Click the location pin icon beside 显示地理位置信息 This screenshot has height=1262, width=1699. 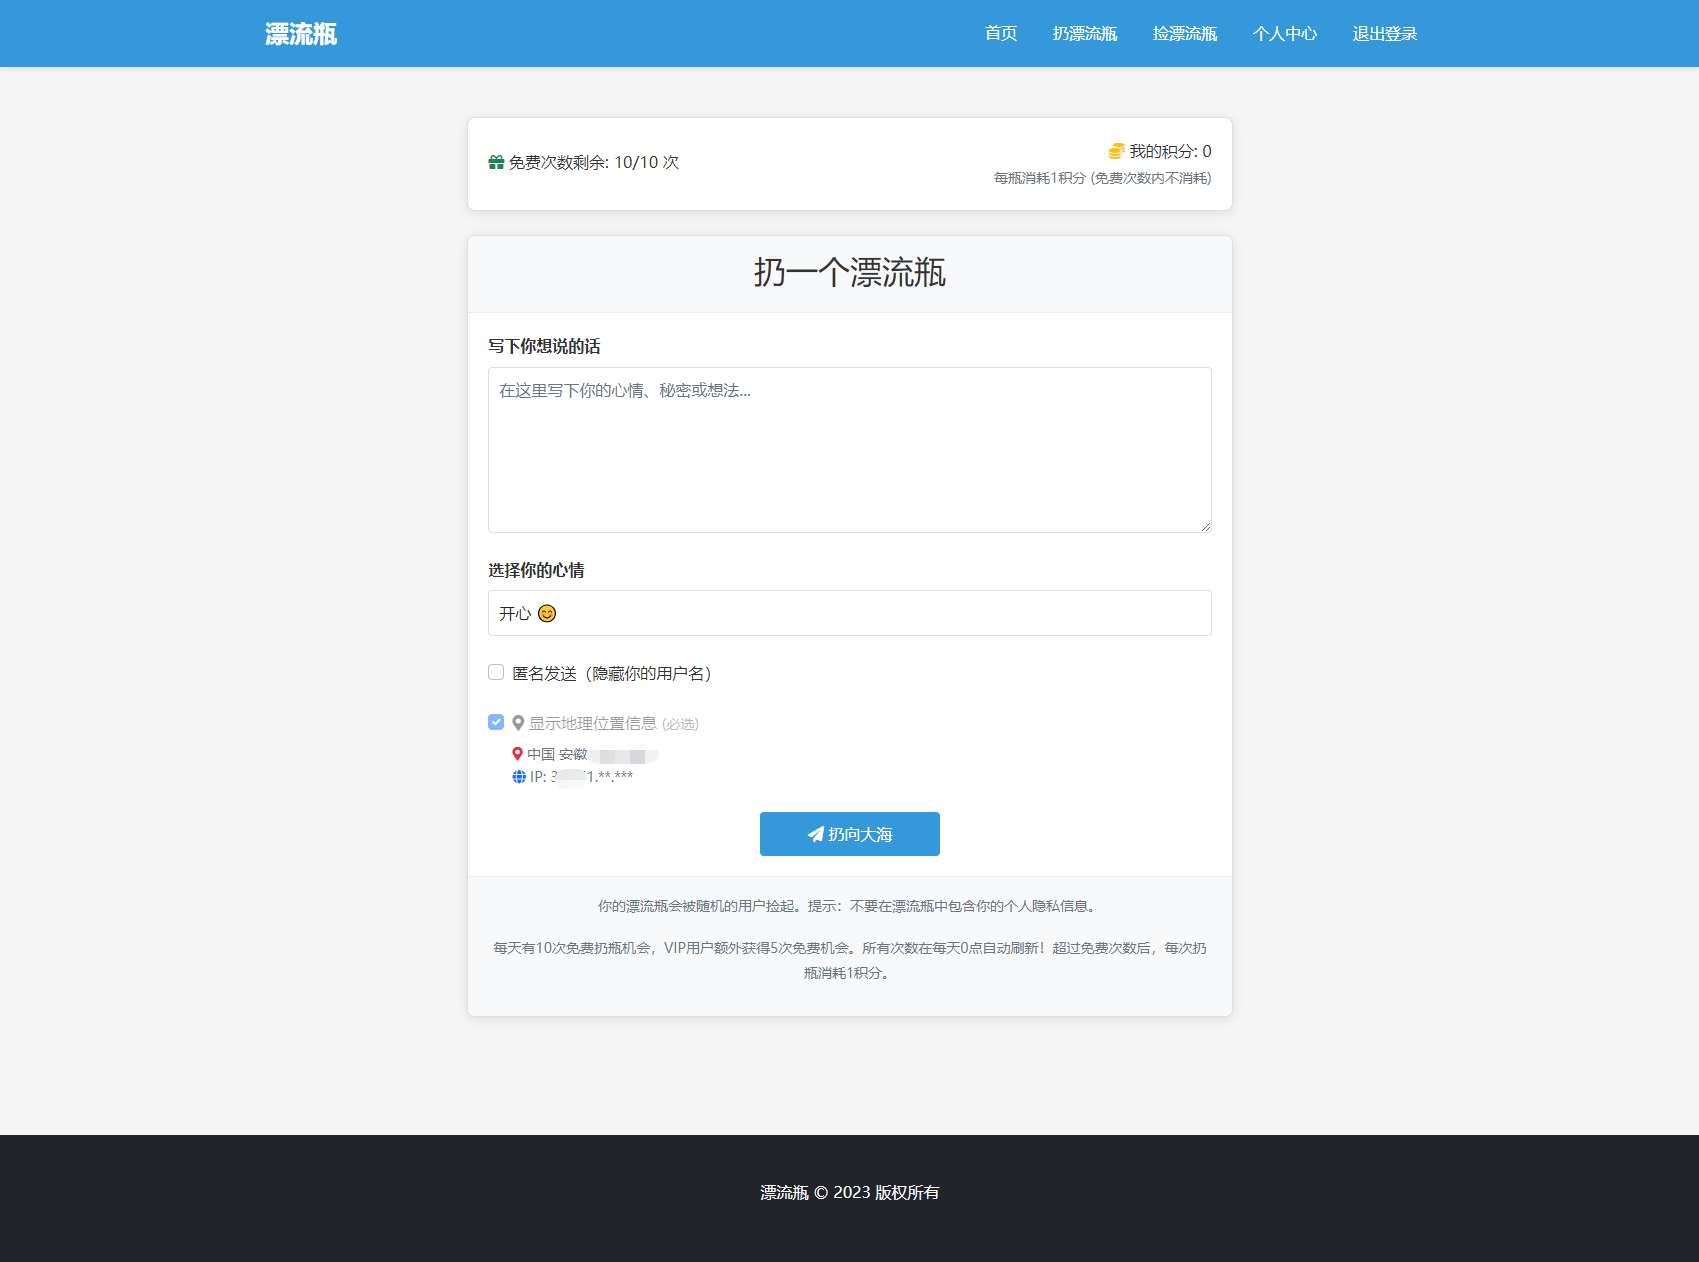tap(518, 722)
